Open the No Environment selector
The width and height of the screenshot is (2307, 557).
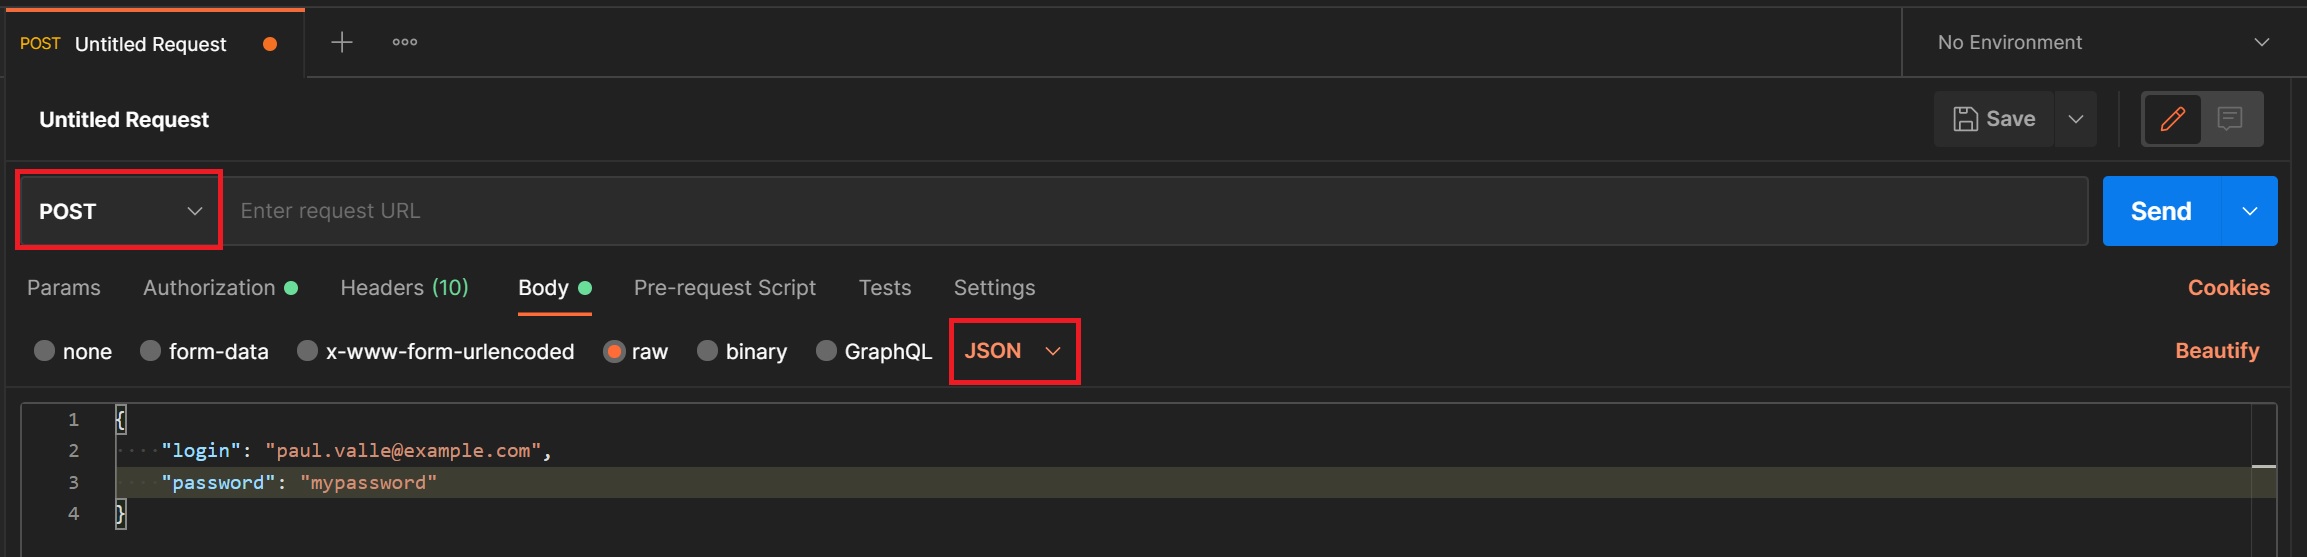(x=2102, y=42)
